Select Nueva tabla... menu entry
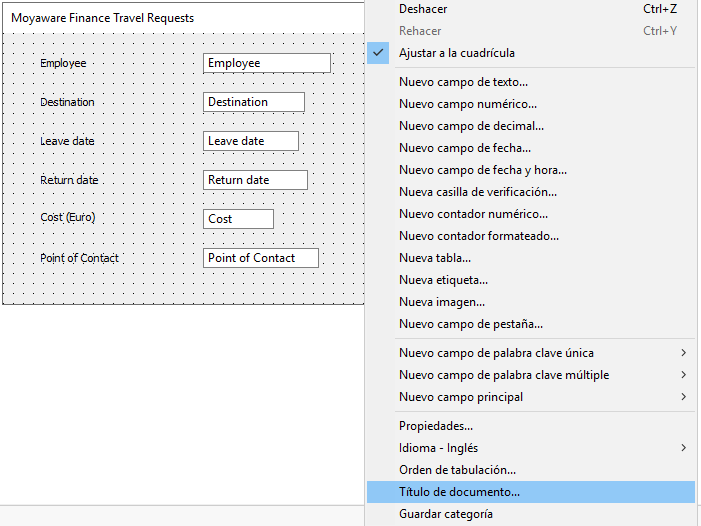 (x=531, y=258)
